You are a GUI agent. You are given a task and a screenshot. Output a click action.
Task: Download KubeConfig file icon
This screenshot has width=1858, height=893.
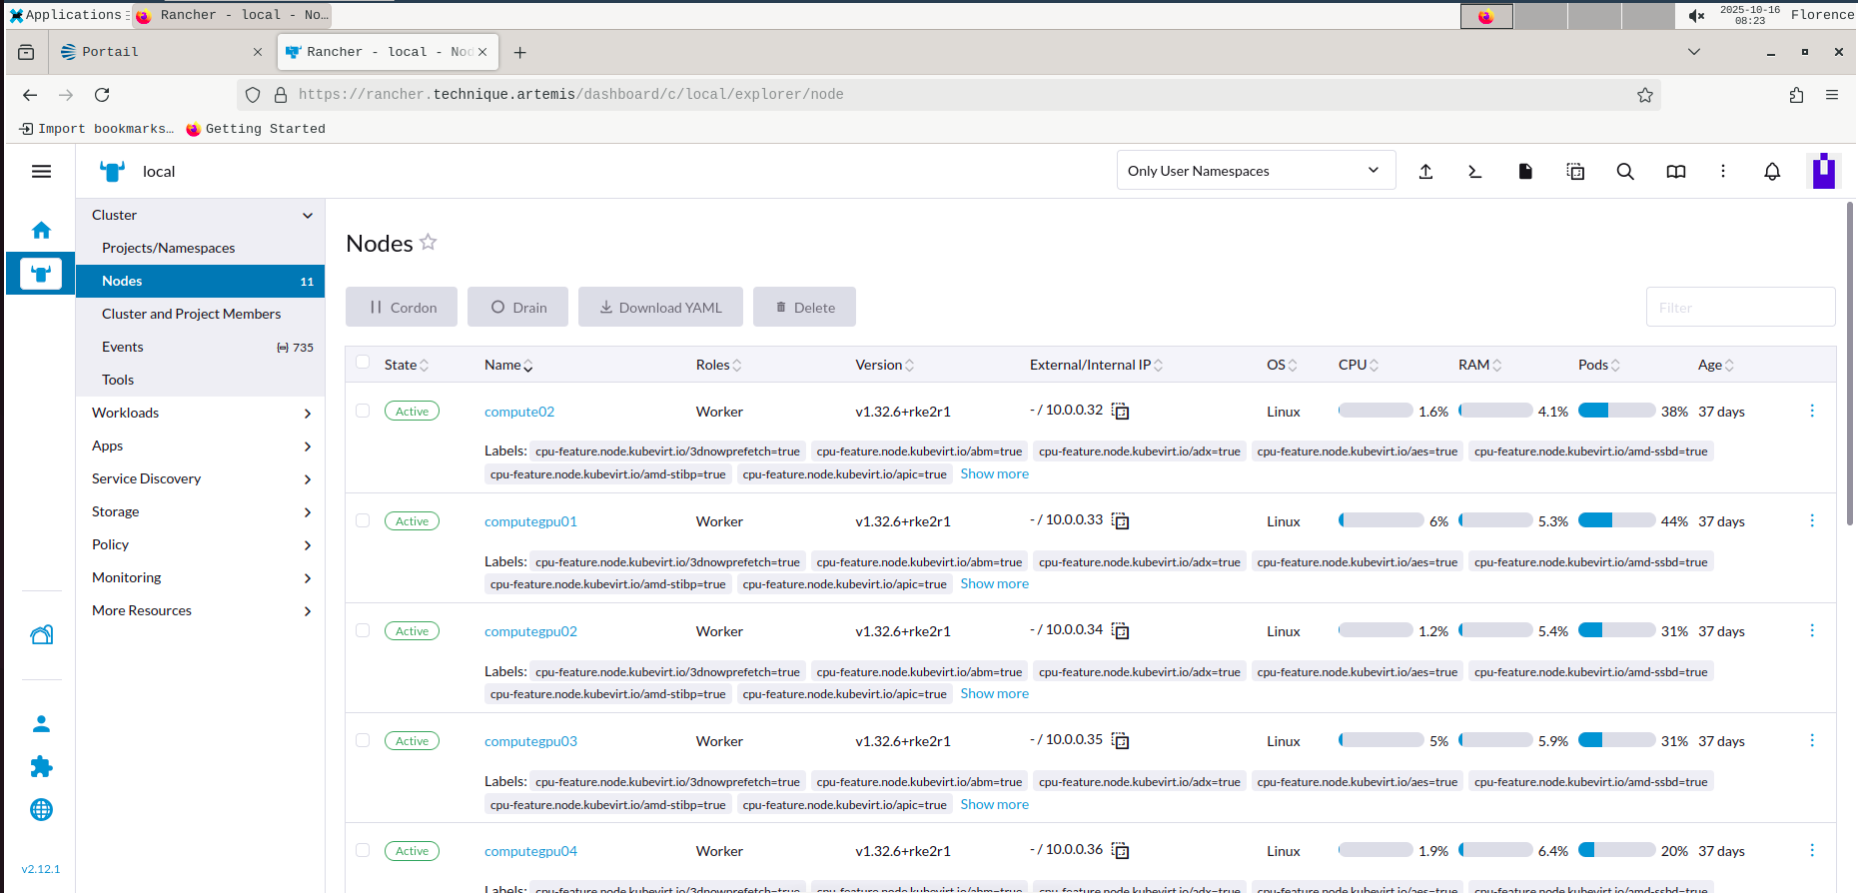click(x=1525, y=172)
